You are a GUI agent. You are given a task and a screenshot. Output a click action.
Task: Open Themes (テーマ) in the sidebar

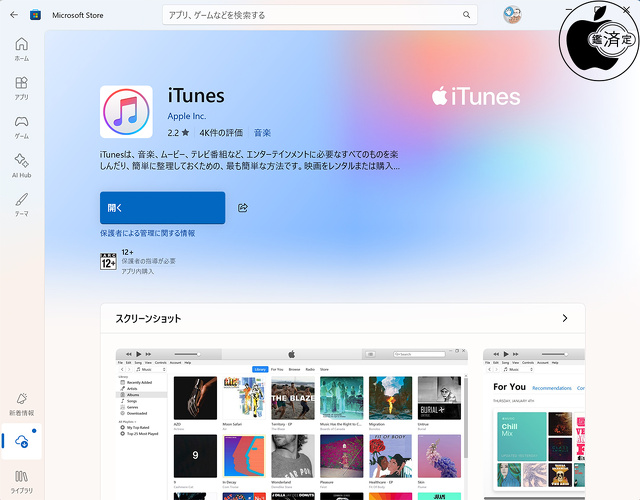22,205
